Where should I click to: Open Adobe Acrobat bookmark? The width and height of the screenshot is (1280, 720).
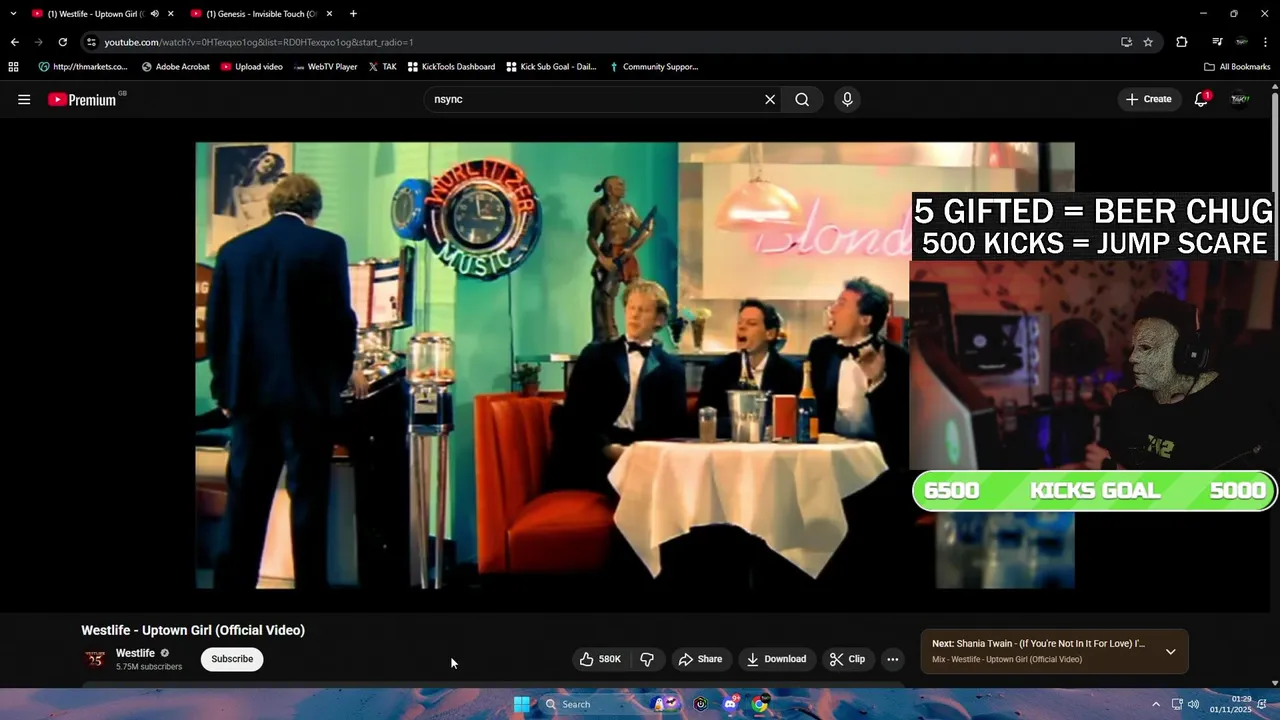click(175, 67)
